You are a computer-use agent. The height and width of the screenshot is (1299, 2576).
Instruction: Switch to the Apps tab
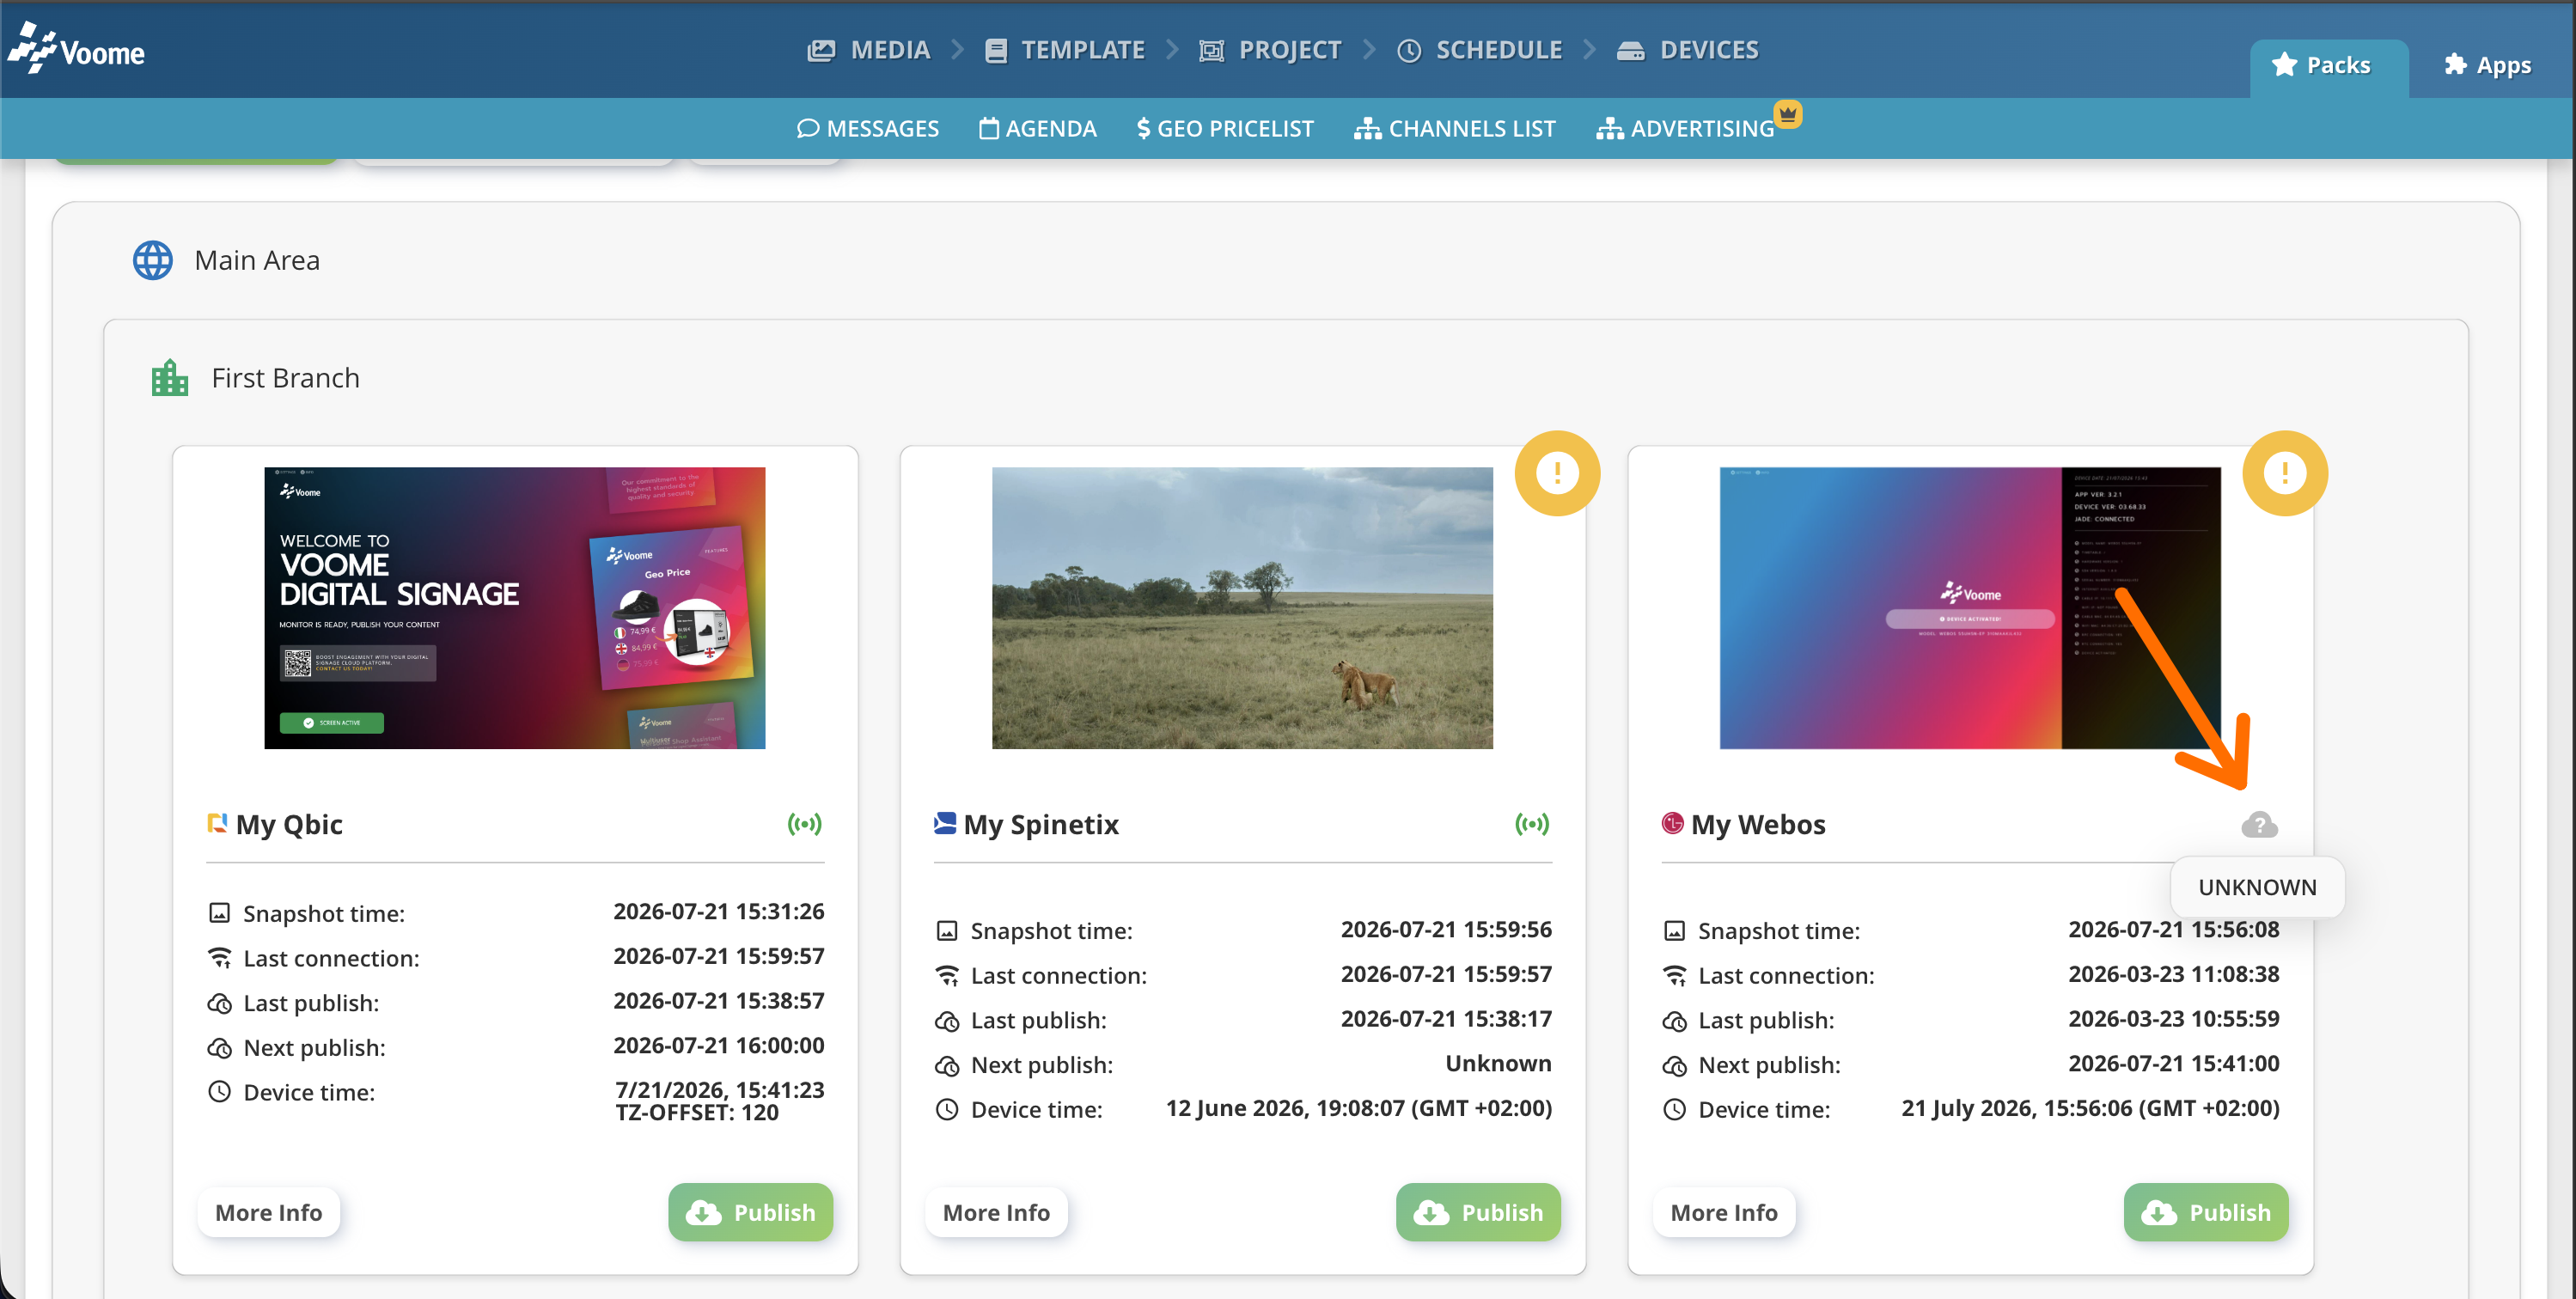pos(2487,66)
